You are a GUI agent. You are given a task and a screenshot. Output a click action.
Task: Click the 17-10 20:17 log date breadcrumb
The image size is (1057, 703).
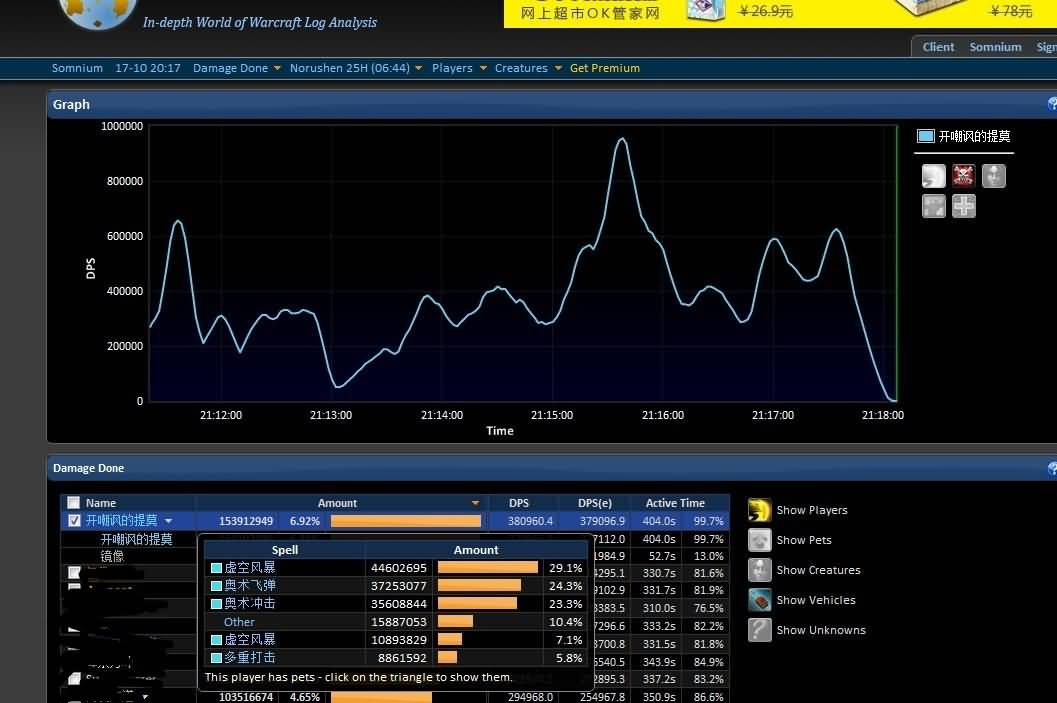(x=148, y=68)
